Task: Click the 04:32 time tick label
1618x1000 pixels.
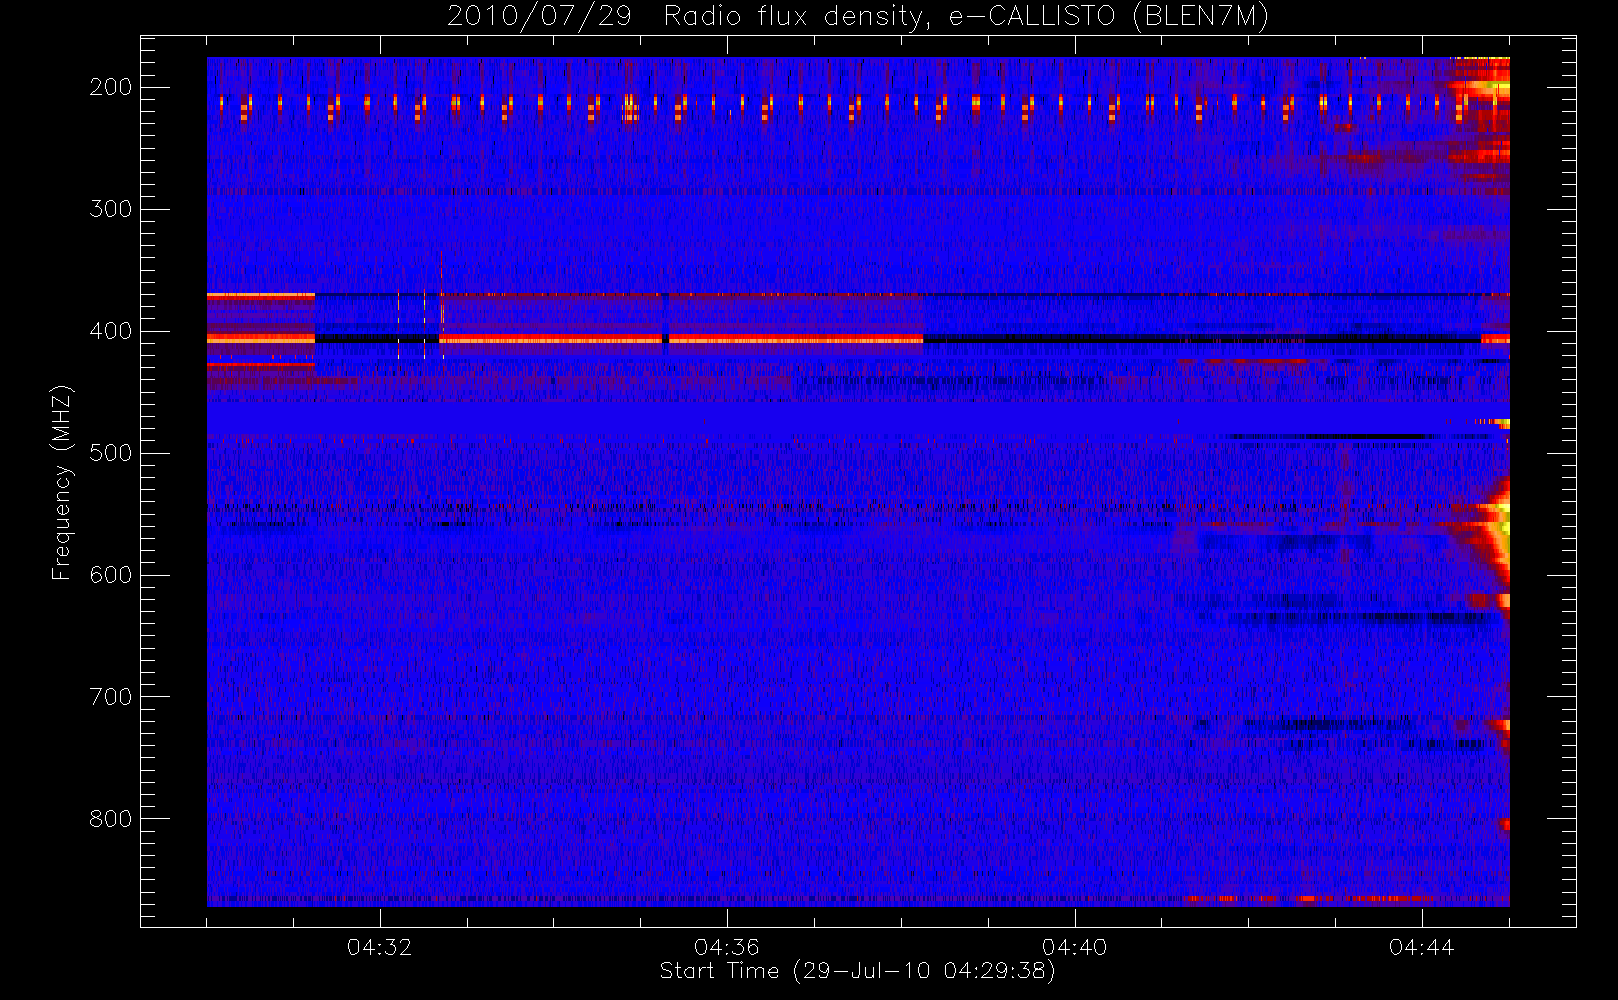Action: (379, 947)
